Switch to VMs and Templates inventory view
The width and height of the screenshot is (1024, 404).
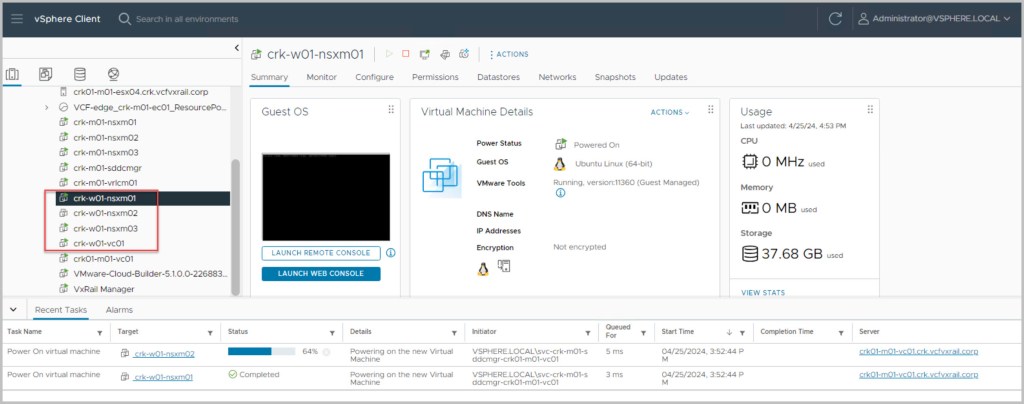point(46,74)
